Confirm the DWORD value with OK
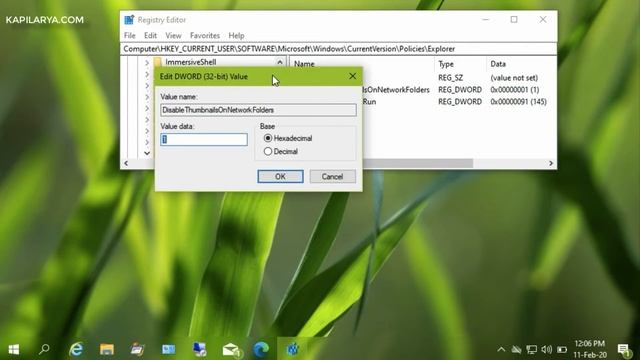Screen dimensions: 640x360 pos(280,176)
